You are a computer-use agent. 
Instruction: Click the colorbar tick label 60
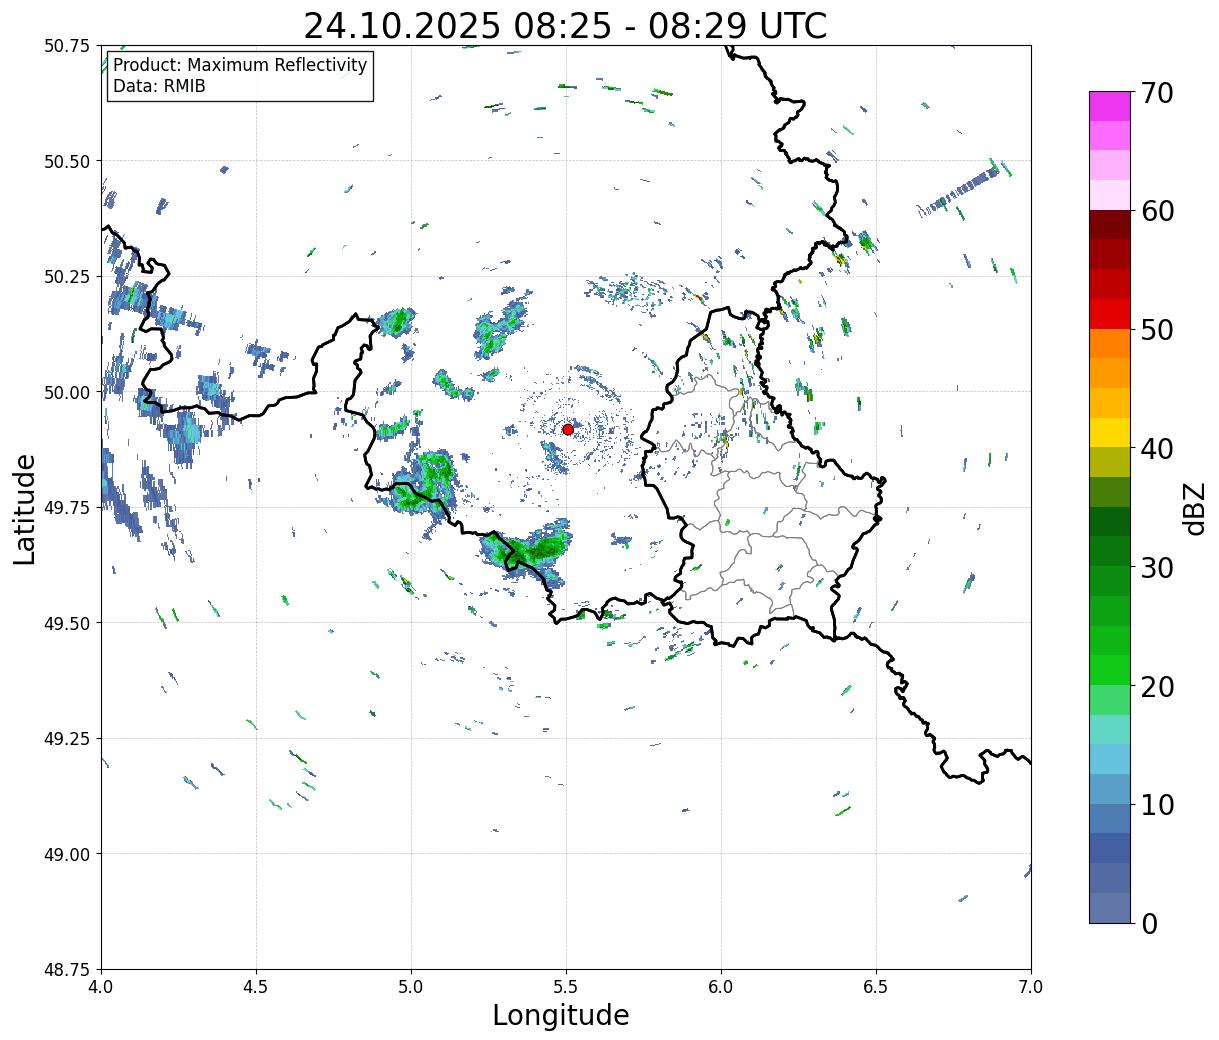pos(1157,211)
